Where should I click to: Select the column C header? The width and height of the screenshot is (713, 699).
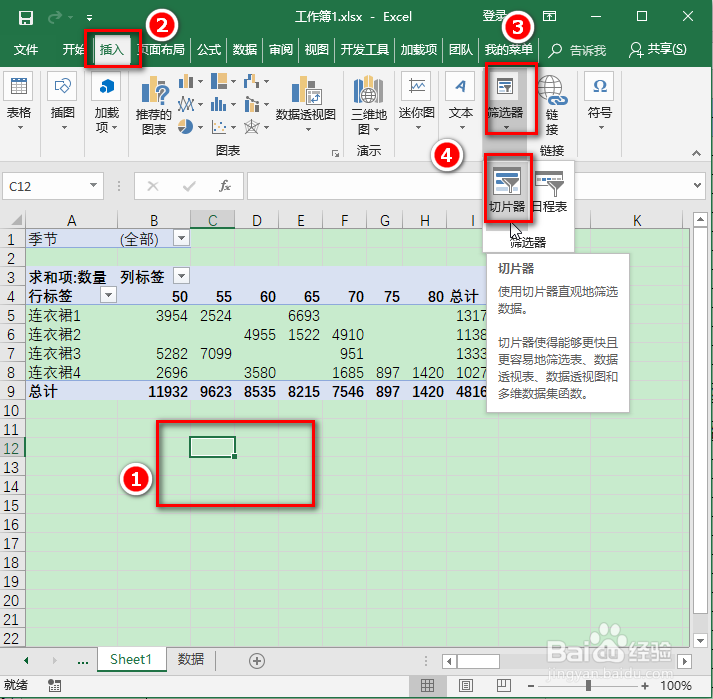[x=212, y=220]
